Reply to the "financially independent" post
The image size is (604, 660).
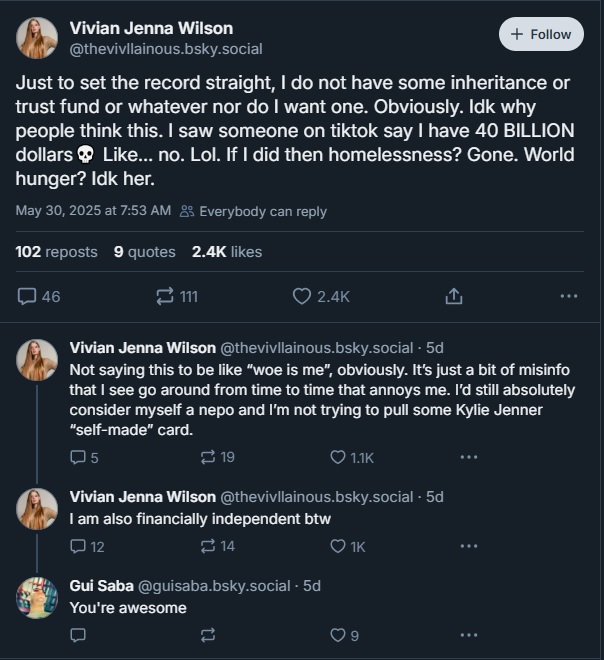(78, 546)
